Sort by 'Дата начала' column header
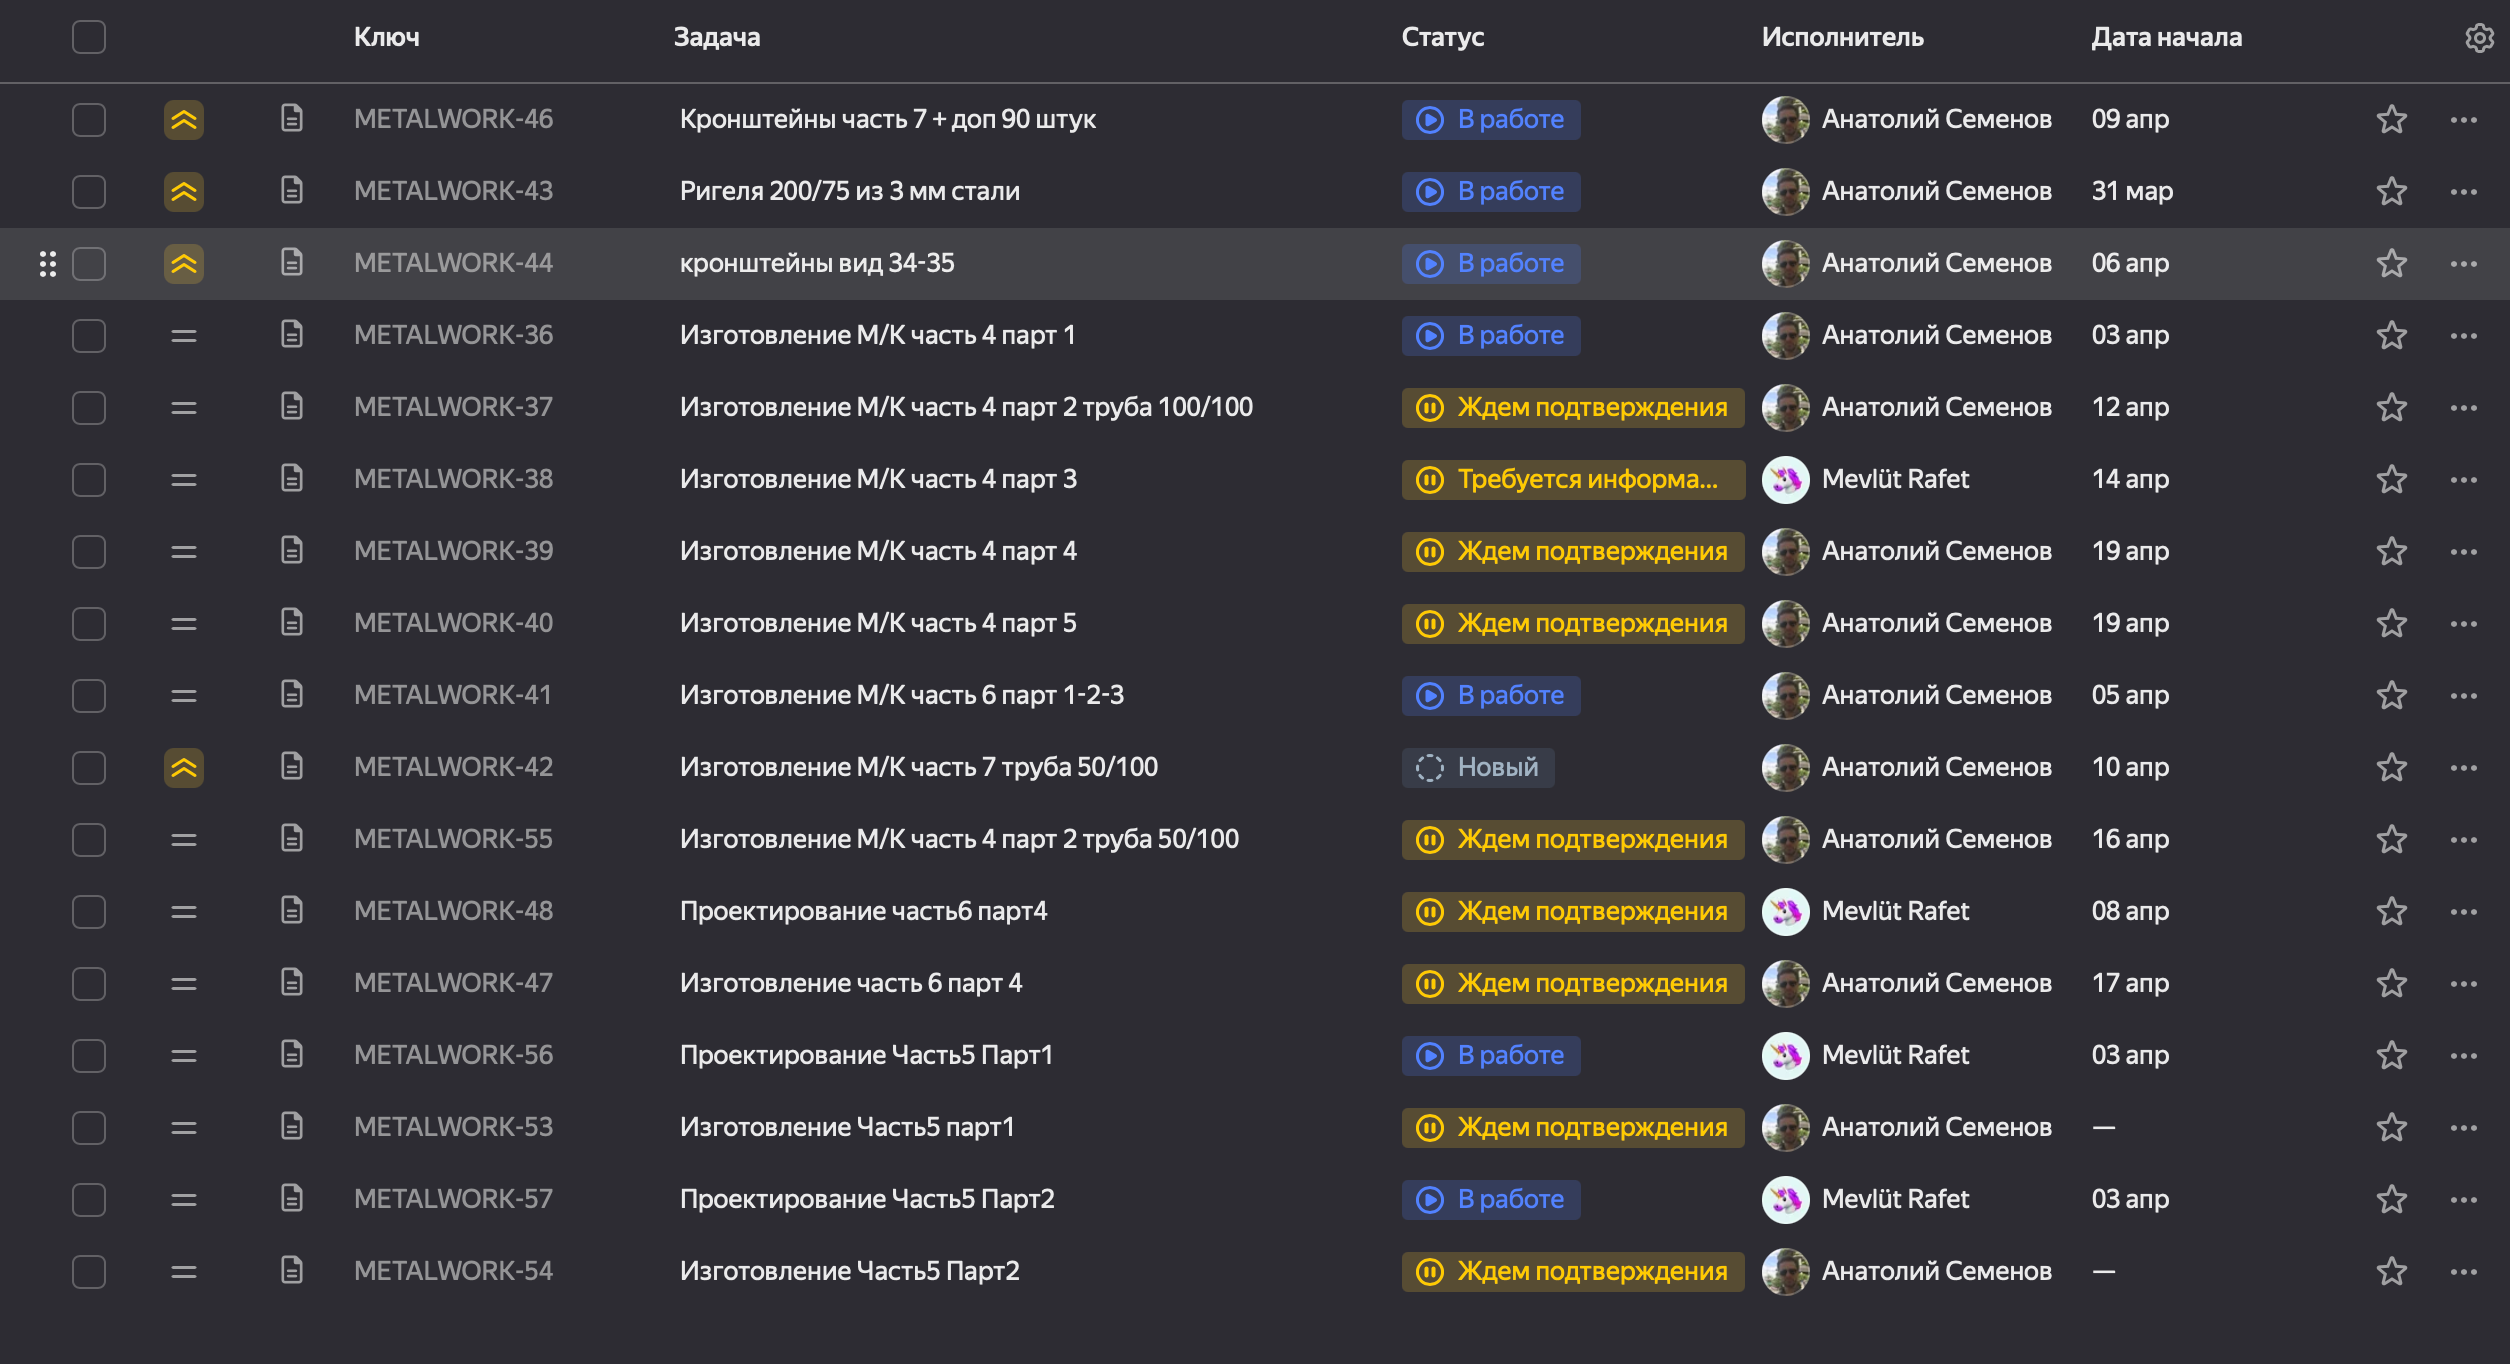 click(2166, 38)
